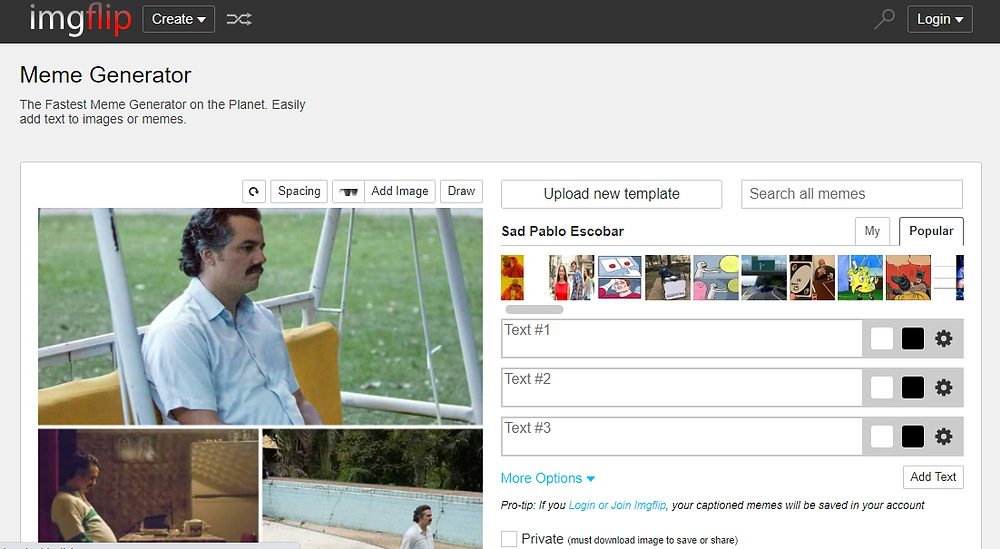
Task: Open Text #2 settings gear
Action: 944,388
